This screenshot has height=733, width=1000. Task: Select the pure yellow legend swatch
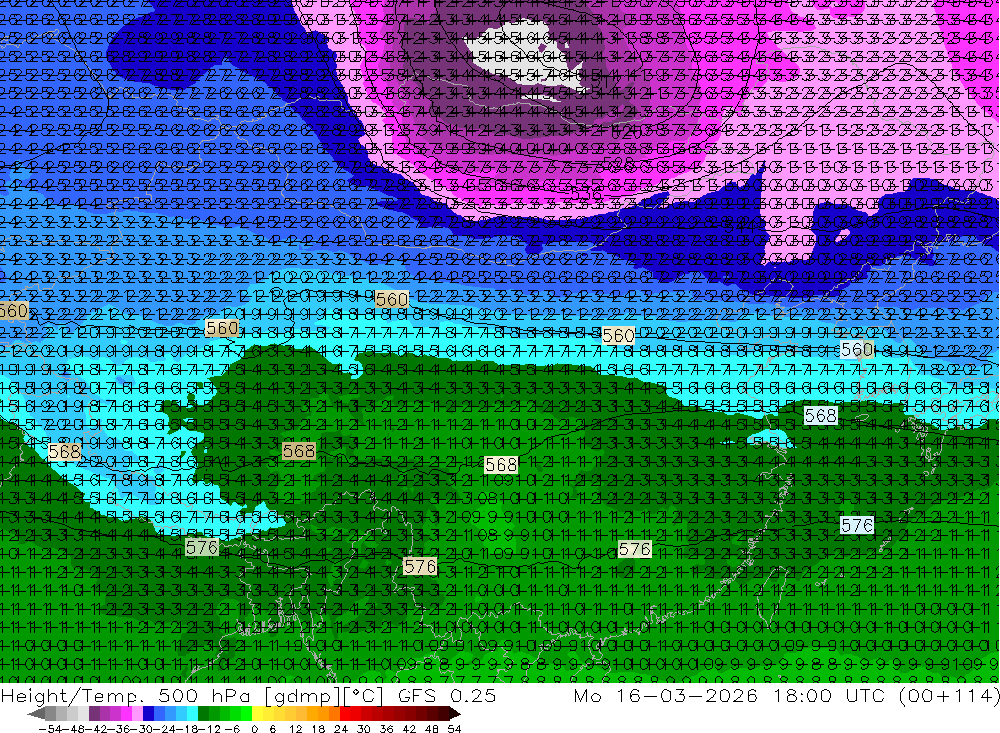click(258, 714)
